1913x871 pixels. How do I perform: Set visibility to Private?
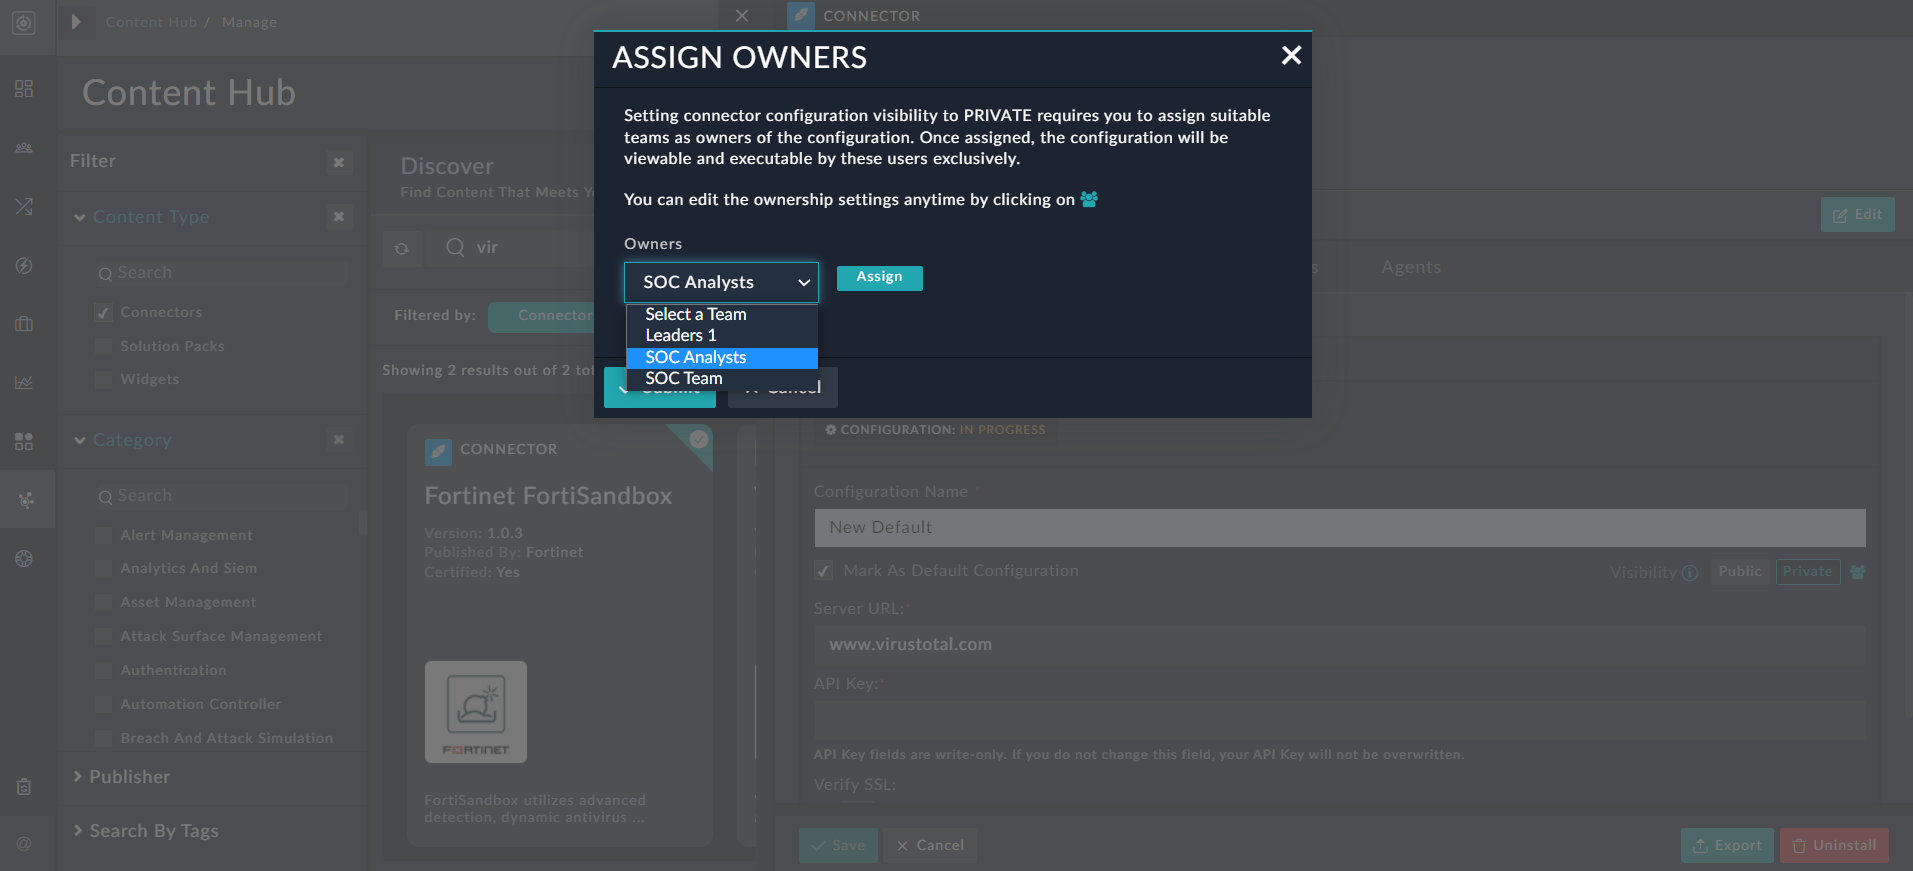pyautogui.click(x=1808, y=572)
